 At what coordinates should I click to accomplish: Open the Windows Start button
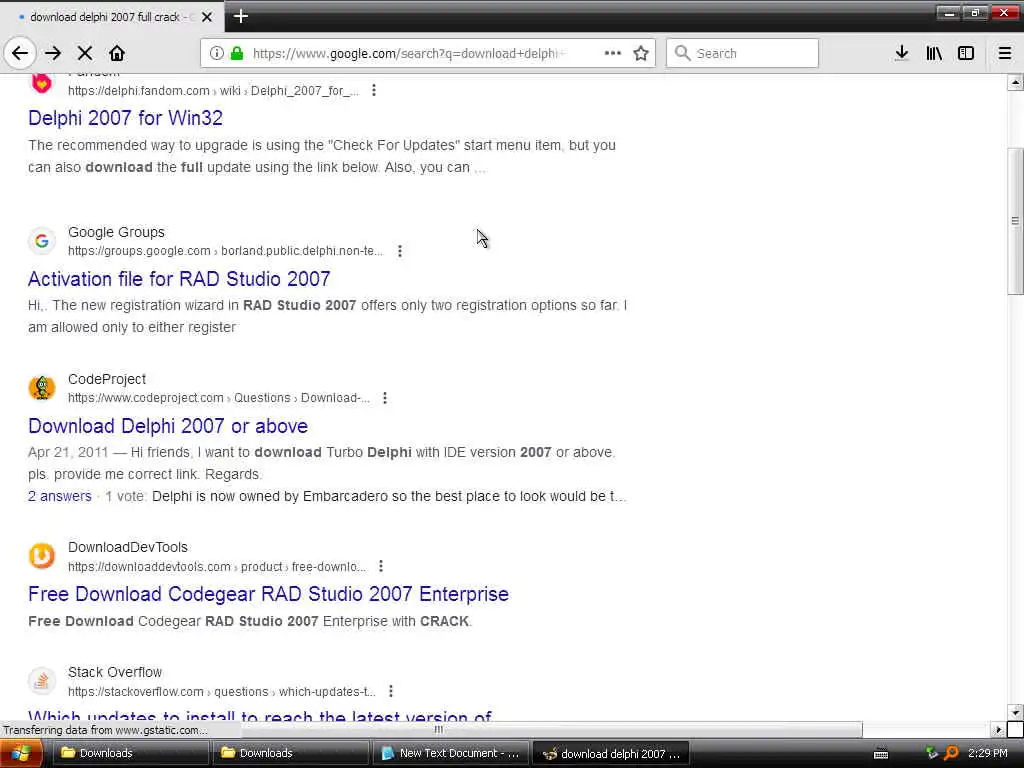pyautogui.click(x=21, y=754)
